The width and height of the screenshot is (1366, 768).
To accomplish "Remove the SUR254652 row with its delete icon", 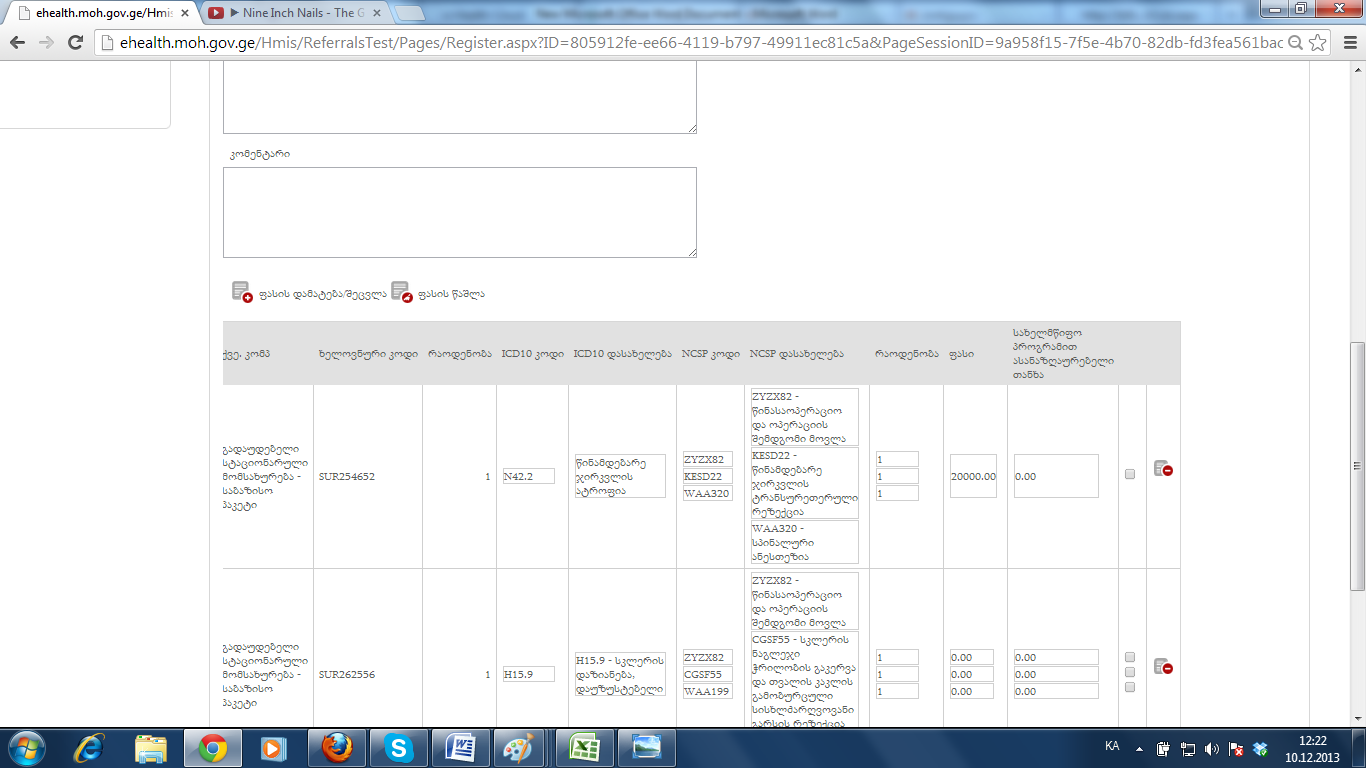I will point(1163,468).
